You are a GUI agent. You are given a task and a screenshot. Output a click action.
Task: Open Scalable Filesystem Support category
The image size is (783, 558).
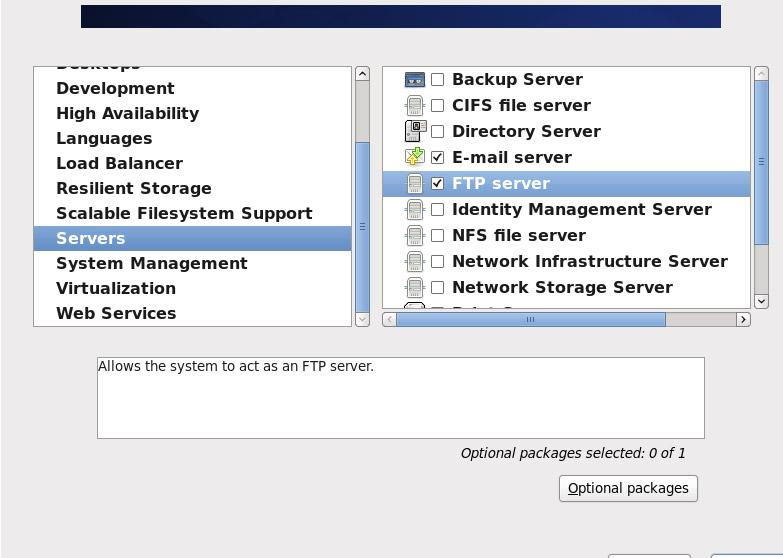(x=192, y=213)
